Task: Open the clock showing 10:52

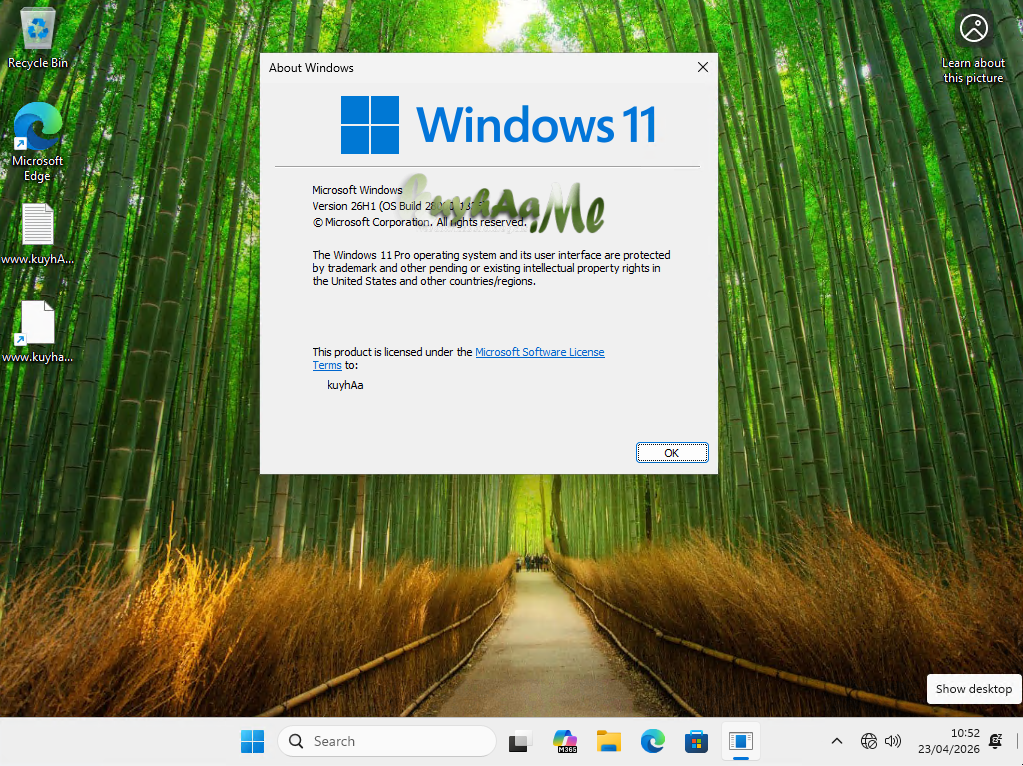Action: tap(949, 741)
